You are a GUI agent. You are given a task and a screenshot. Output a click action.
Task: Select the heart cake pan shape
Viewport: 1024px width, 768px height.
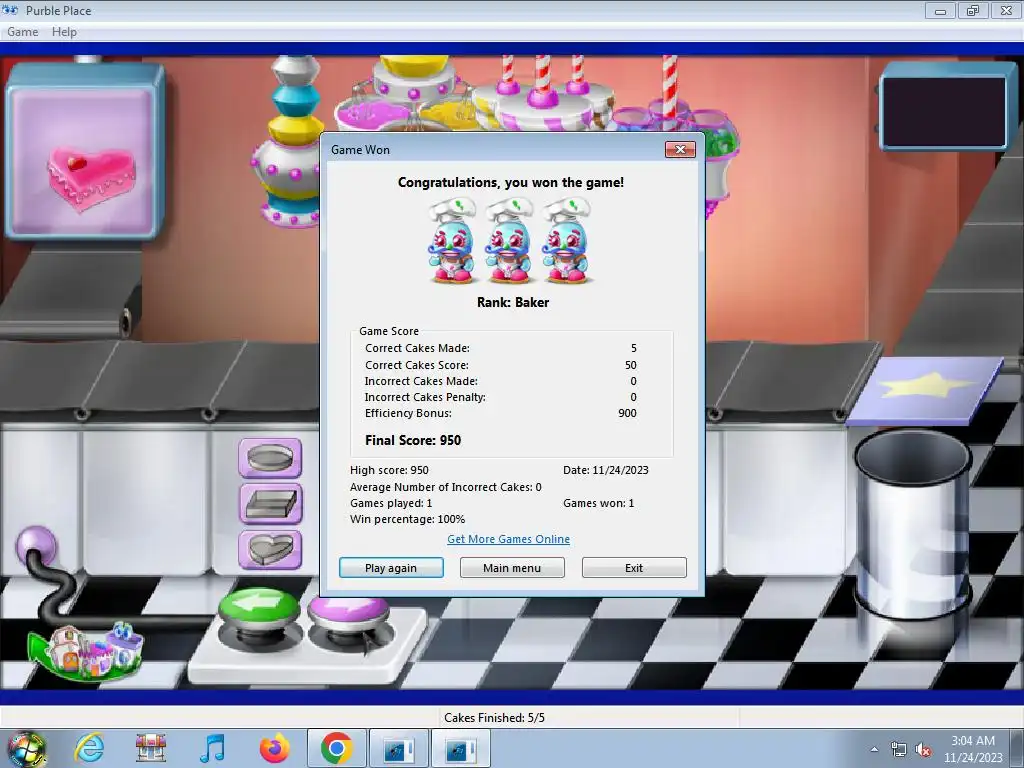click(270, 549)
